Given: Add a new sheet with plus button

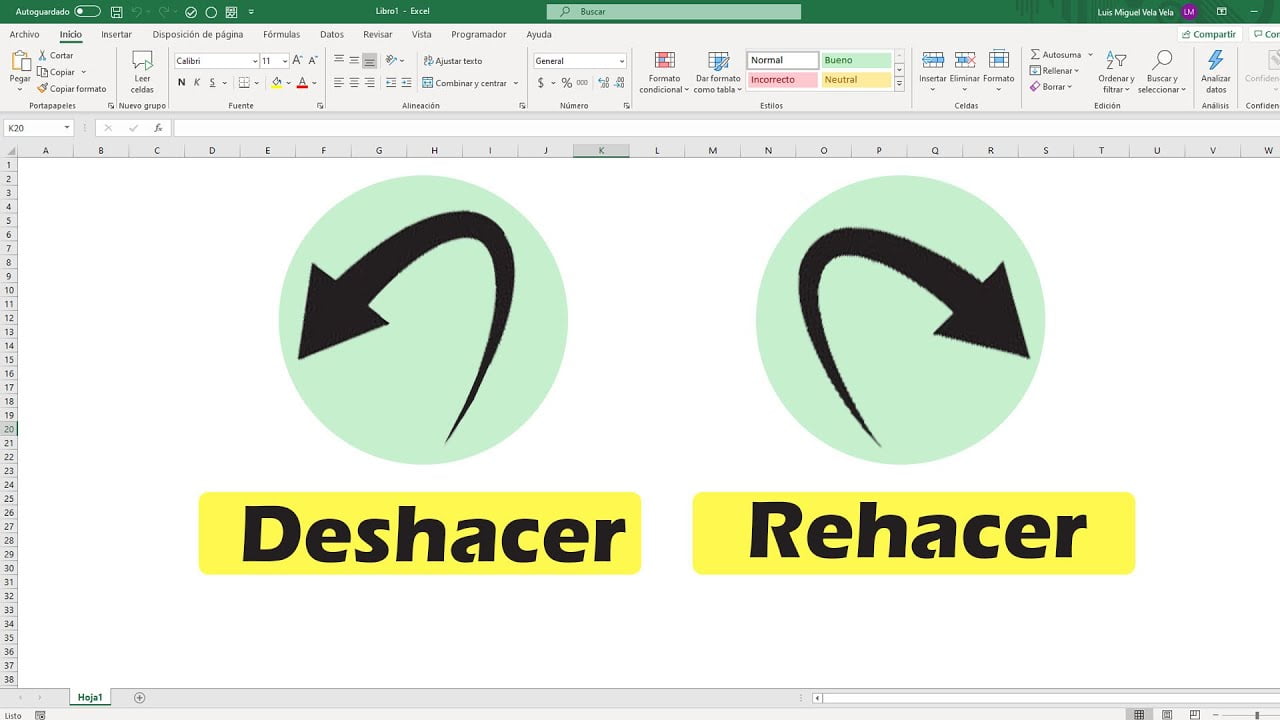Looking at the screenshot, I should tap(139, 697).
